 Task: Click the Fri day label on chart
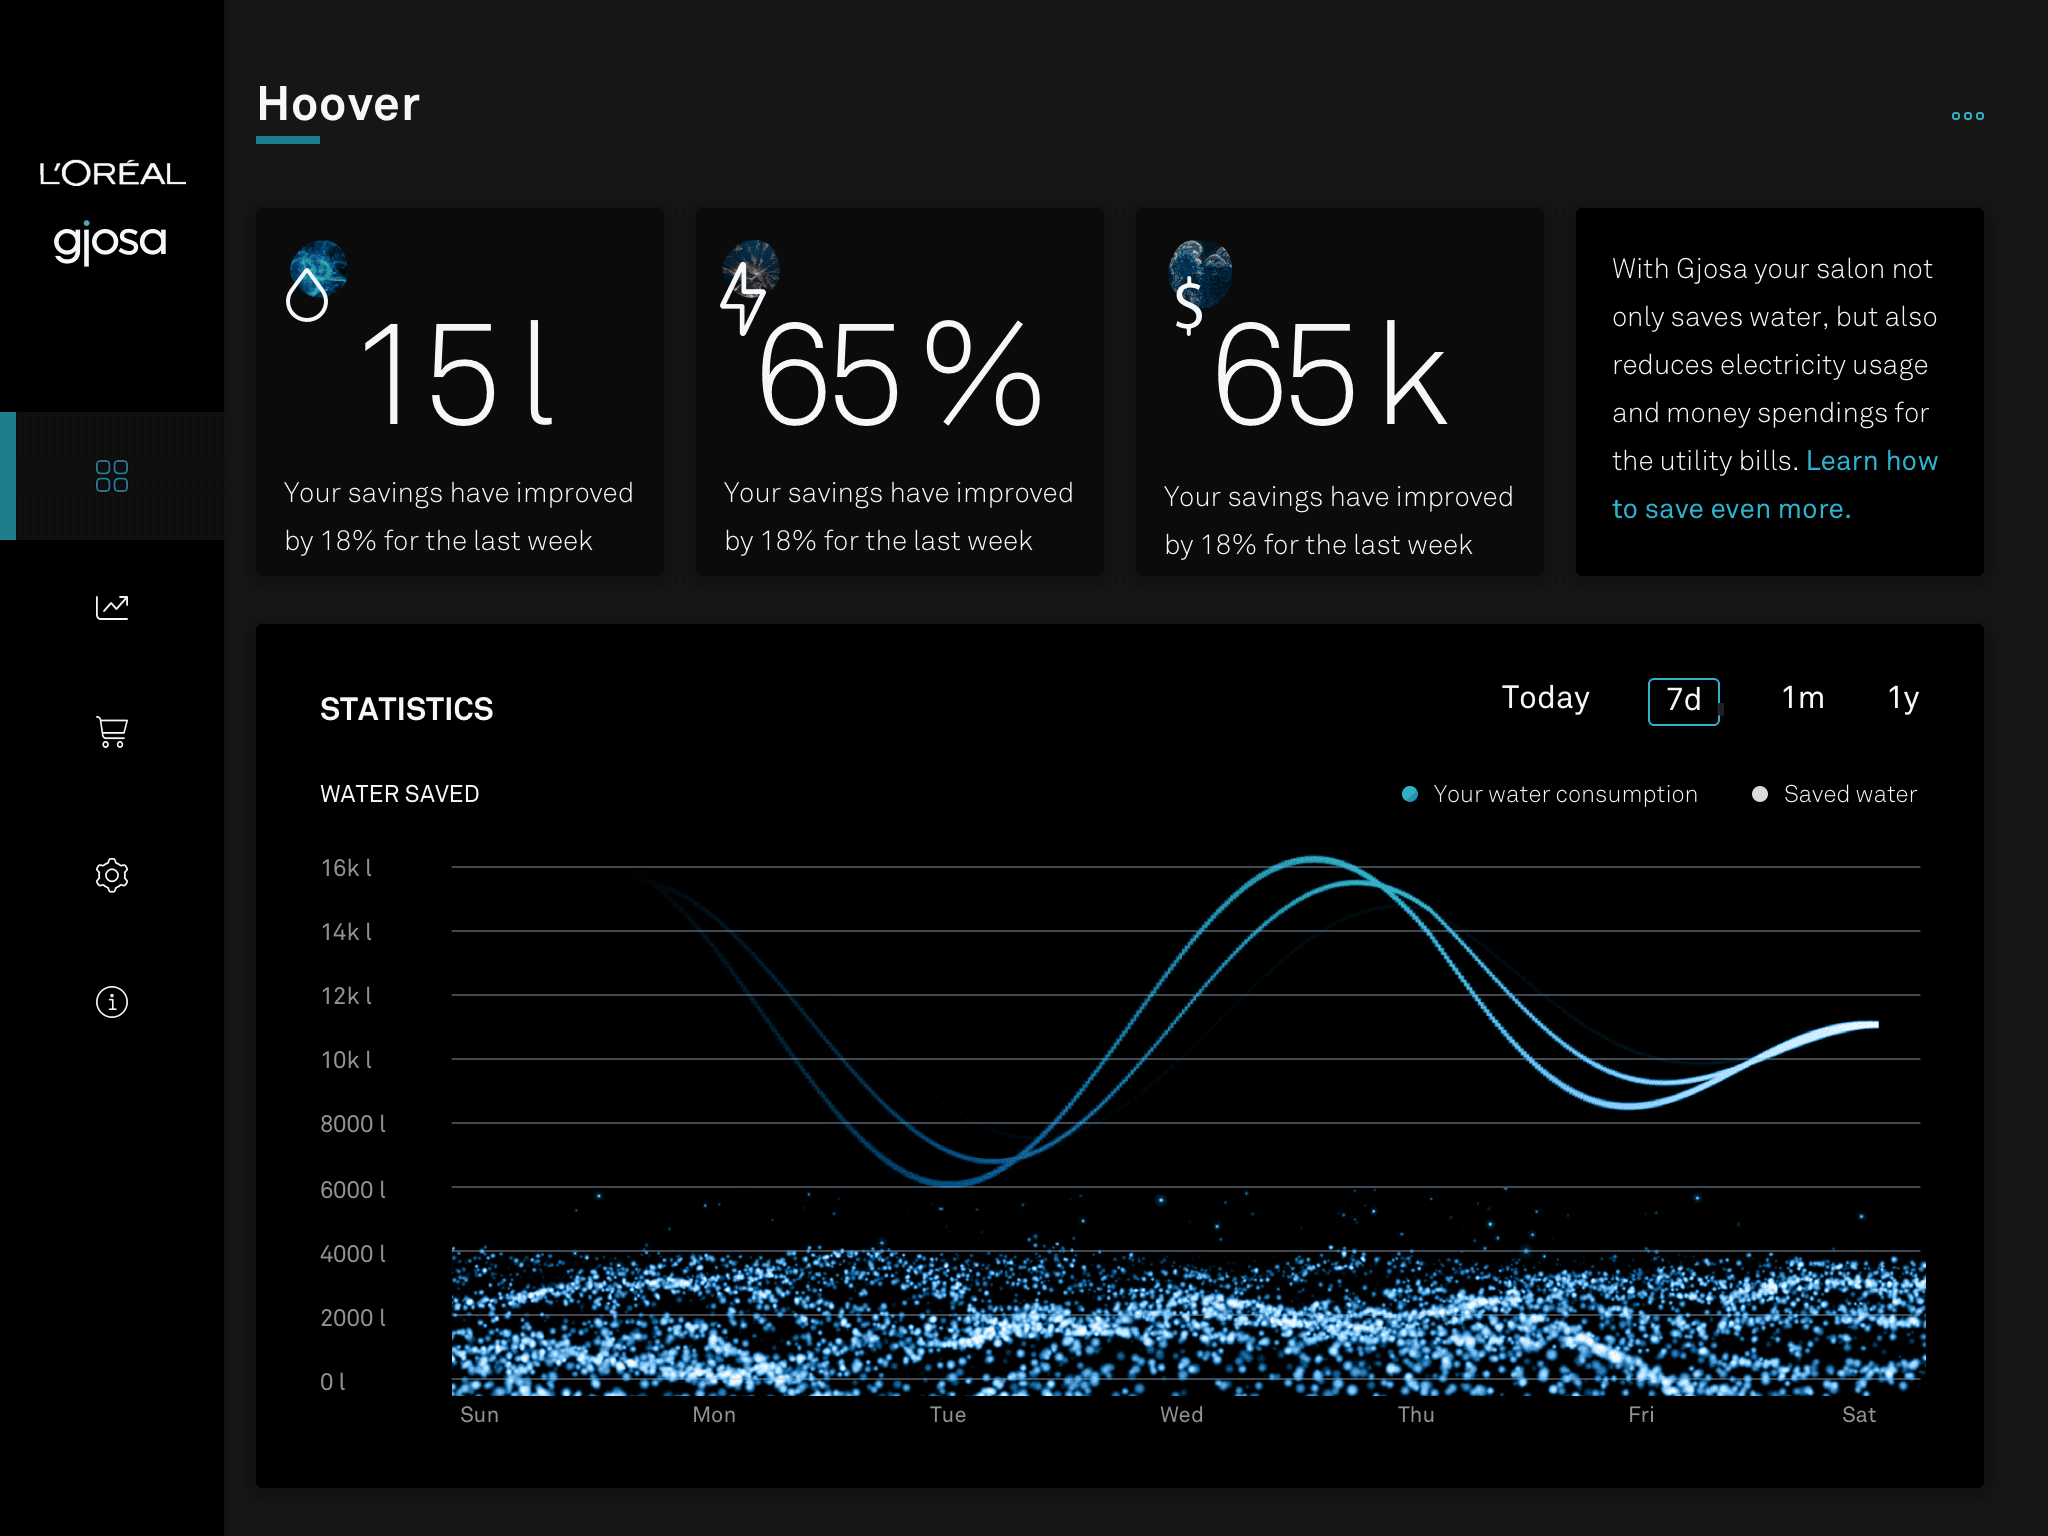point(1641,1415)
